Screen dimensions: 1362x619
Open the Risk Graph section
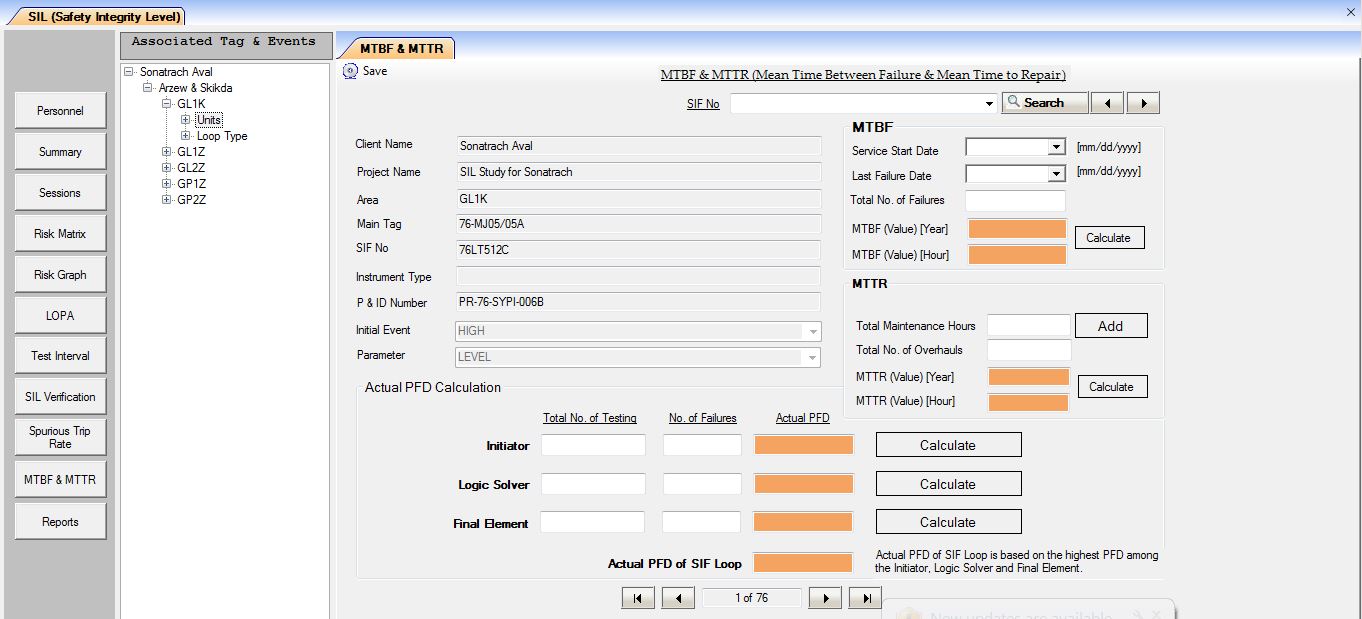(x=60, y=275)
